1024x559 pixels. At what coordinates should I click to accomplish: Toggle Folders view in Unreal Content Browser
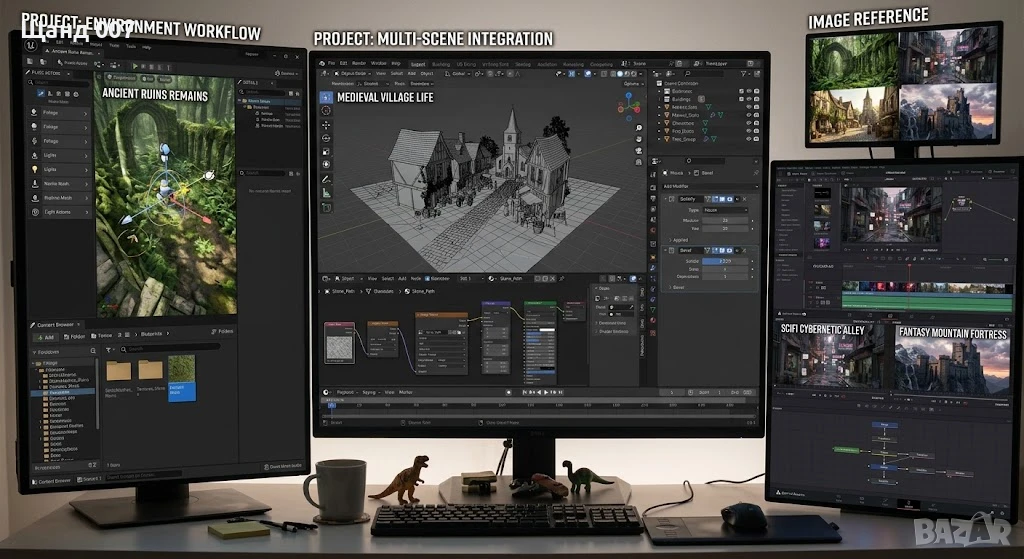(223, 332)
